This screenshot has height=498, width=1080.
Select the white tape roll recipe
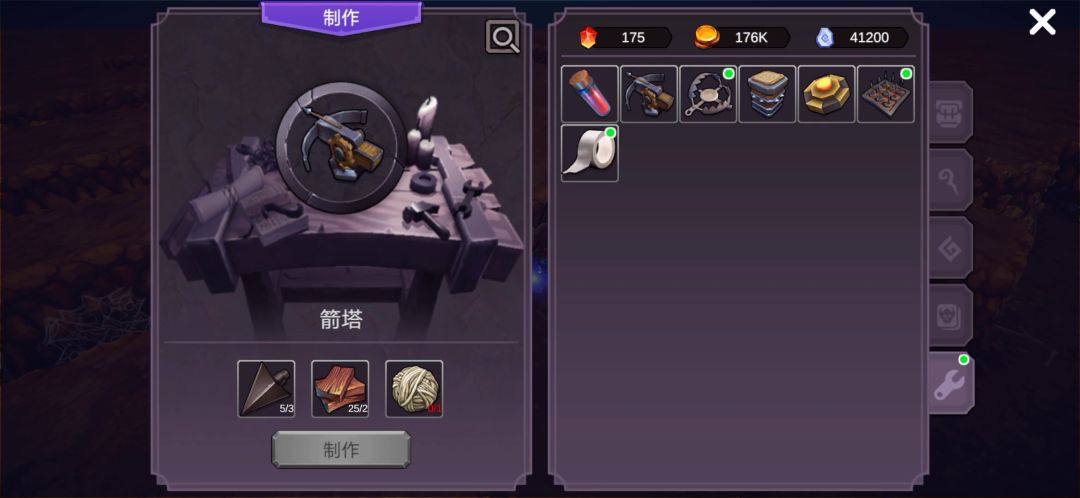[x=590, y=153]
